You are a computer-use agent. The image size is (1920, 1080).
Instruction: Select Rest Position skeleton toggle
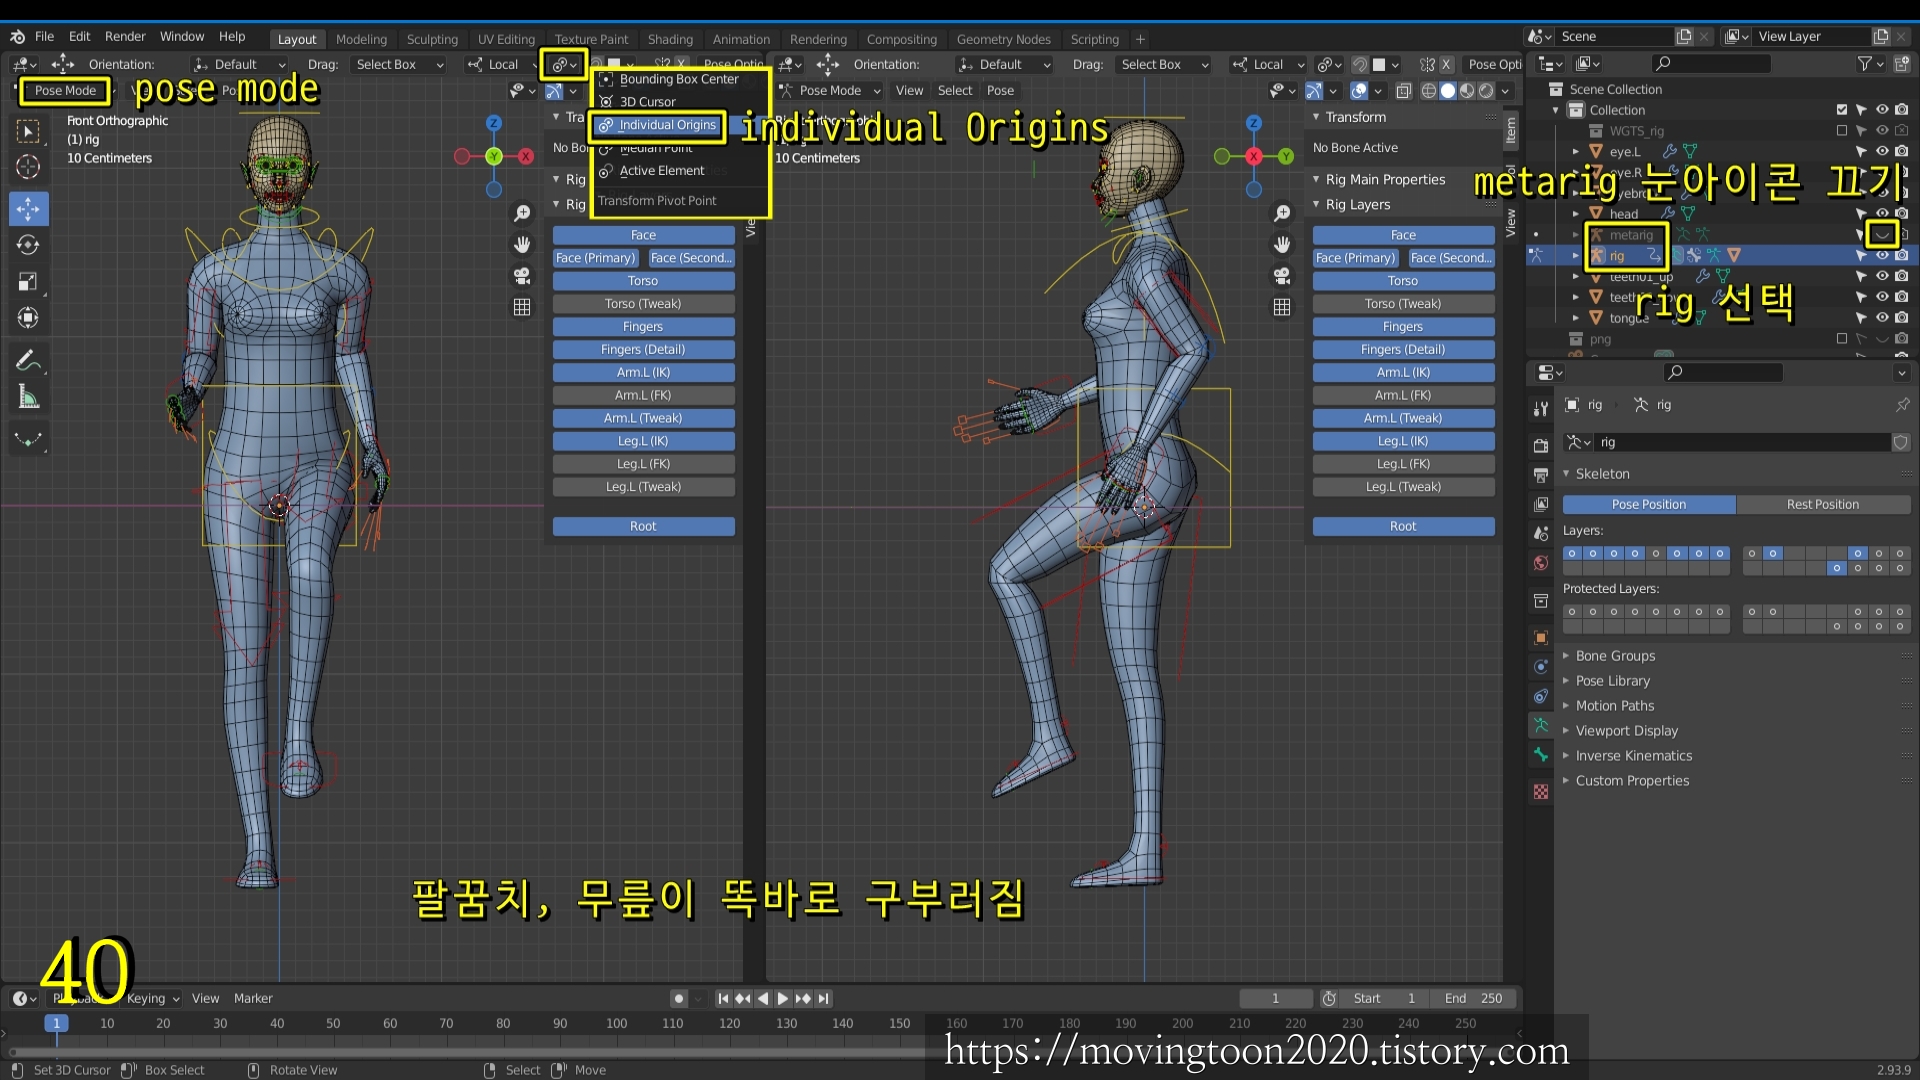click(x=1823, y=504)
